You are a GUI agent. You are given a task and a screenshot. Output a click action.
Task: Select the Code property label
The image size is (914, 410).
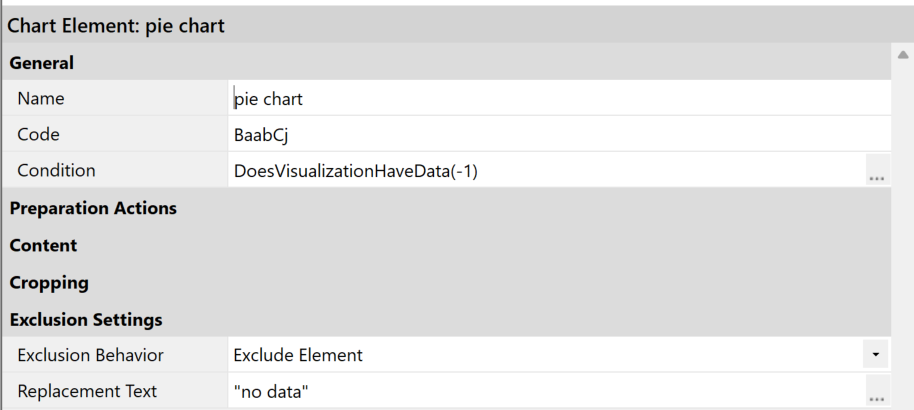[38, 135]
